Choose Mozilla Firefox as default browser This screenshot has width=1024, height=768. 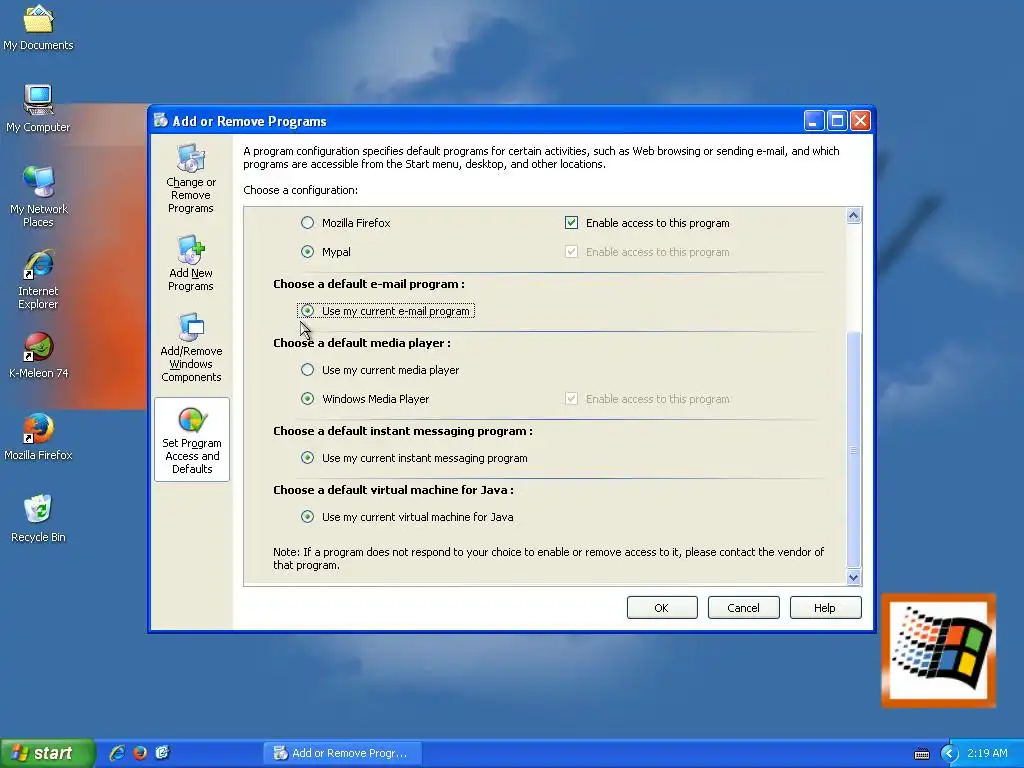click(x=307, y=223)
